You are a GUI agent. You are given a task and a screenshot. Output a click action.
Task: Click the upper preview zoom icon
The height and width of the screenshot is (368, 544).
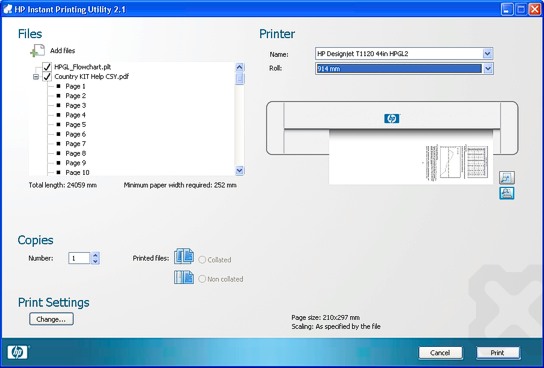click(x=507, y=178)
